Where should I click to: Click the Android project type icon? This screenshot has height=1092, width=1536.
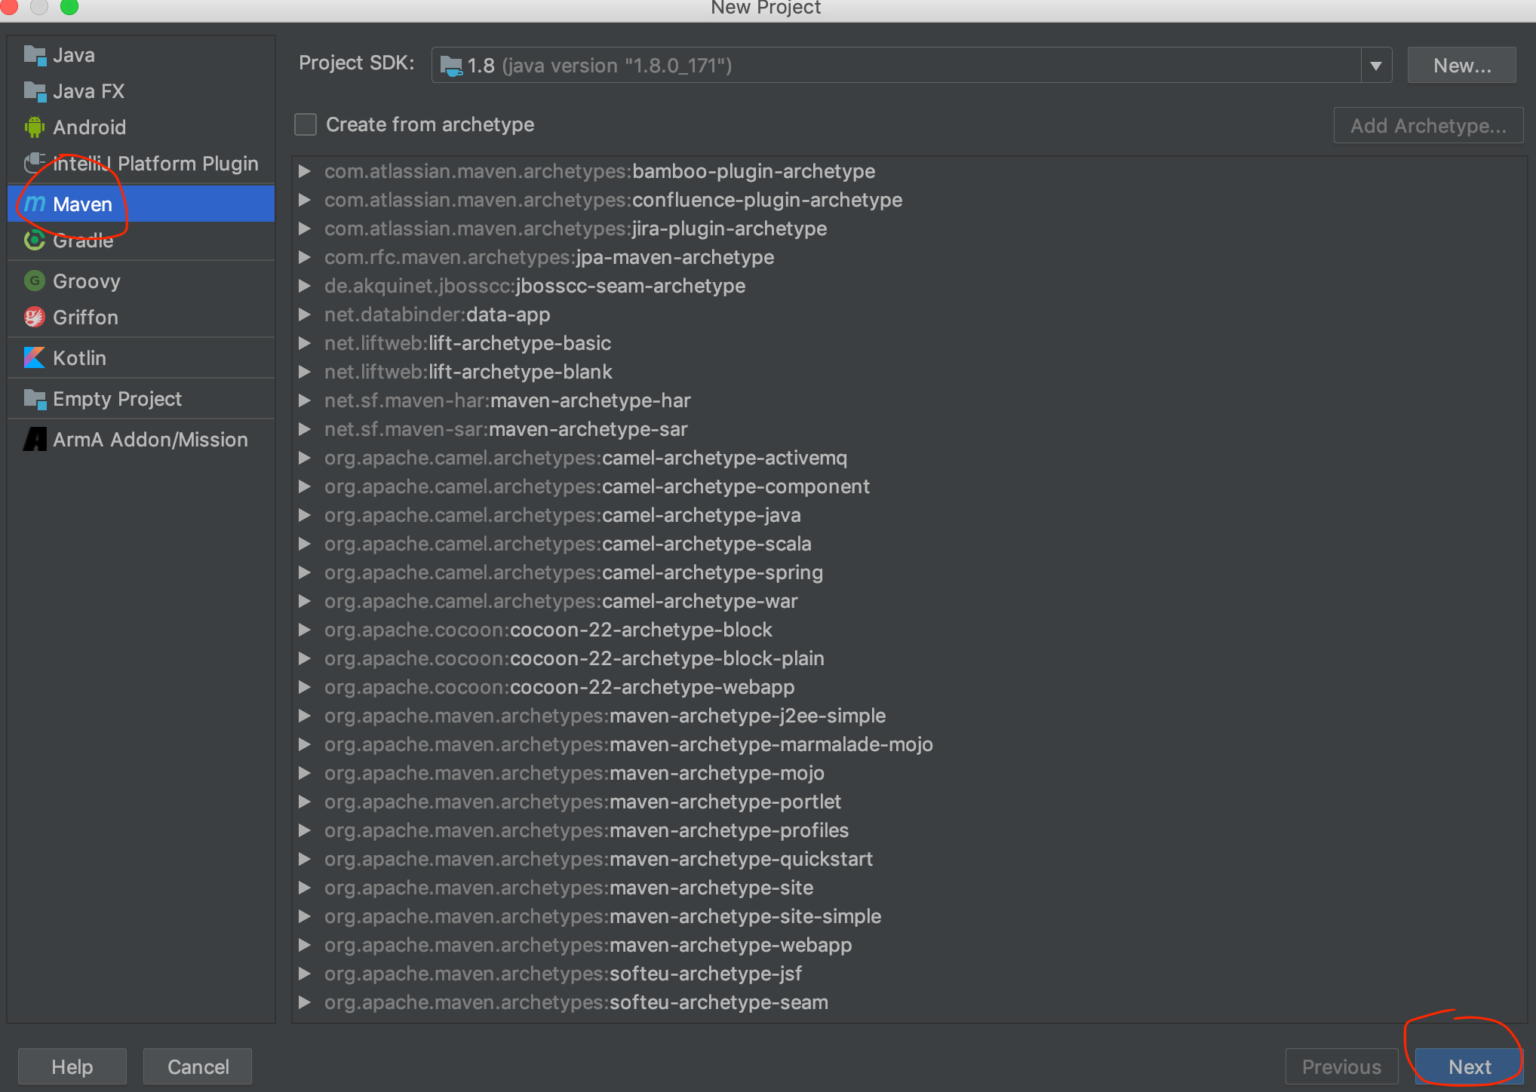coord(35,127)
